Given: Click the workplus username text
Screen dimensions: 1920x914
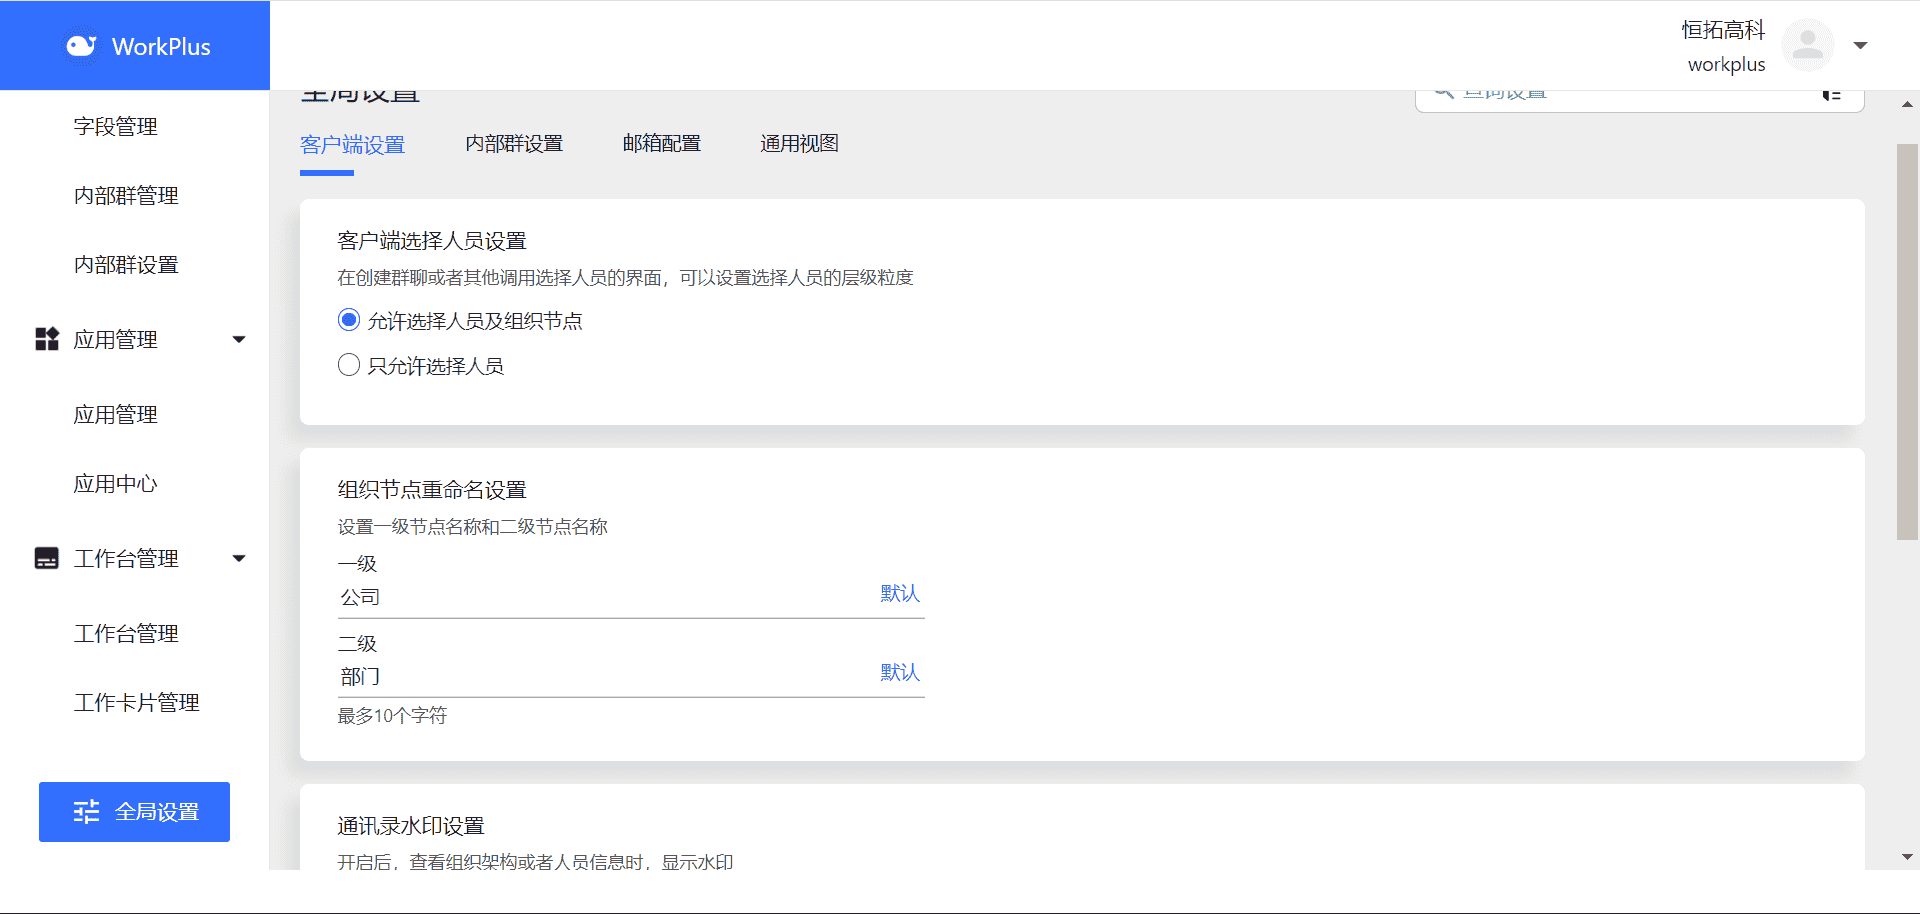Looking at the screenshot, I should 1726,65.
